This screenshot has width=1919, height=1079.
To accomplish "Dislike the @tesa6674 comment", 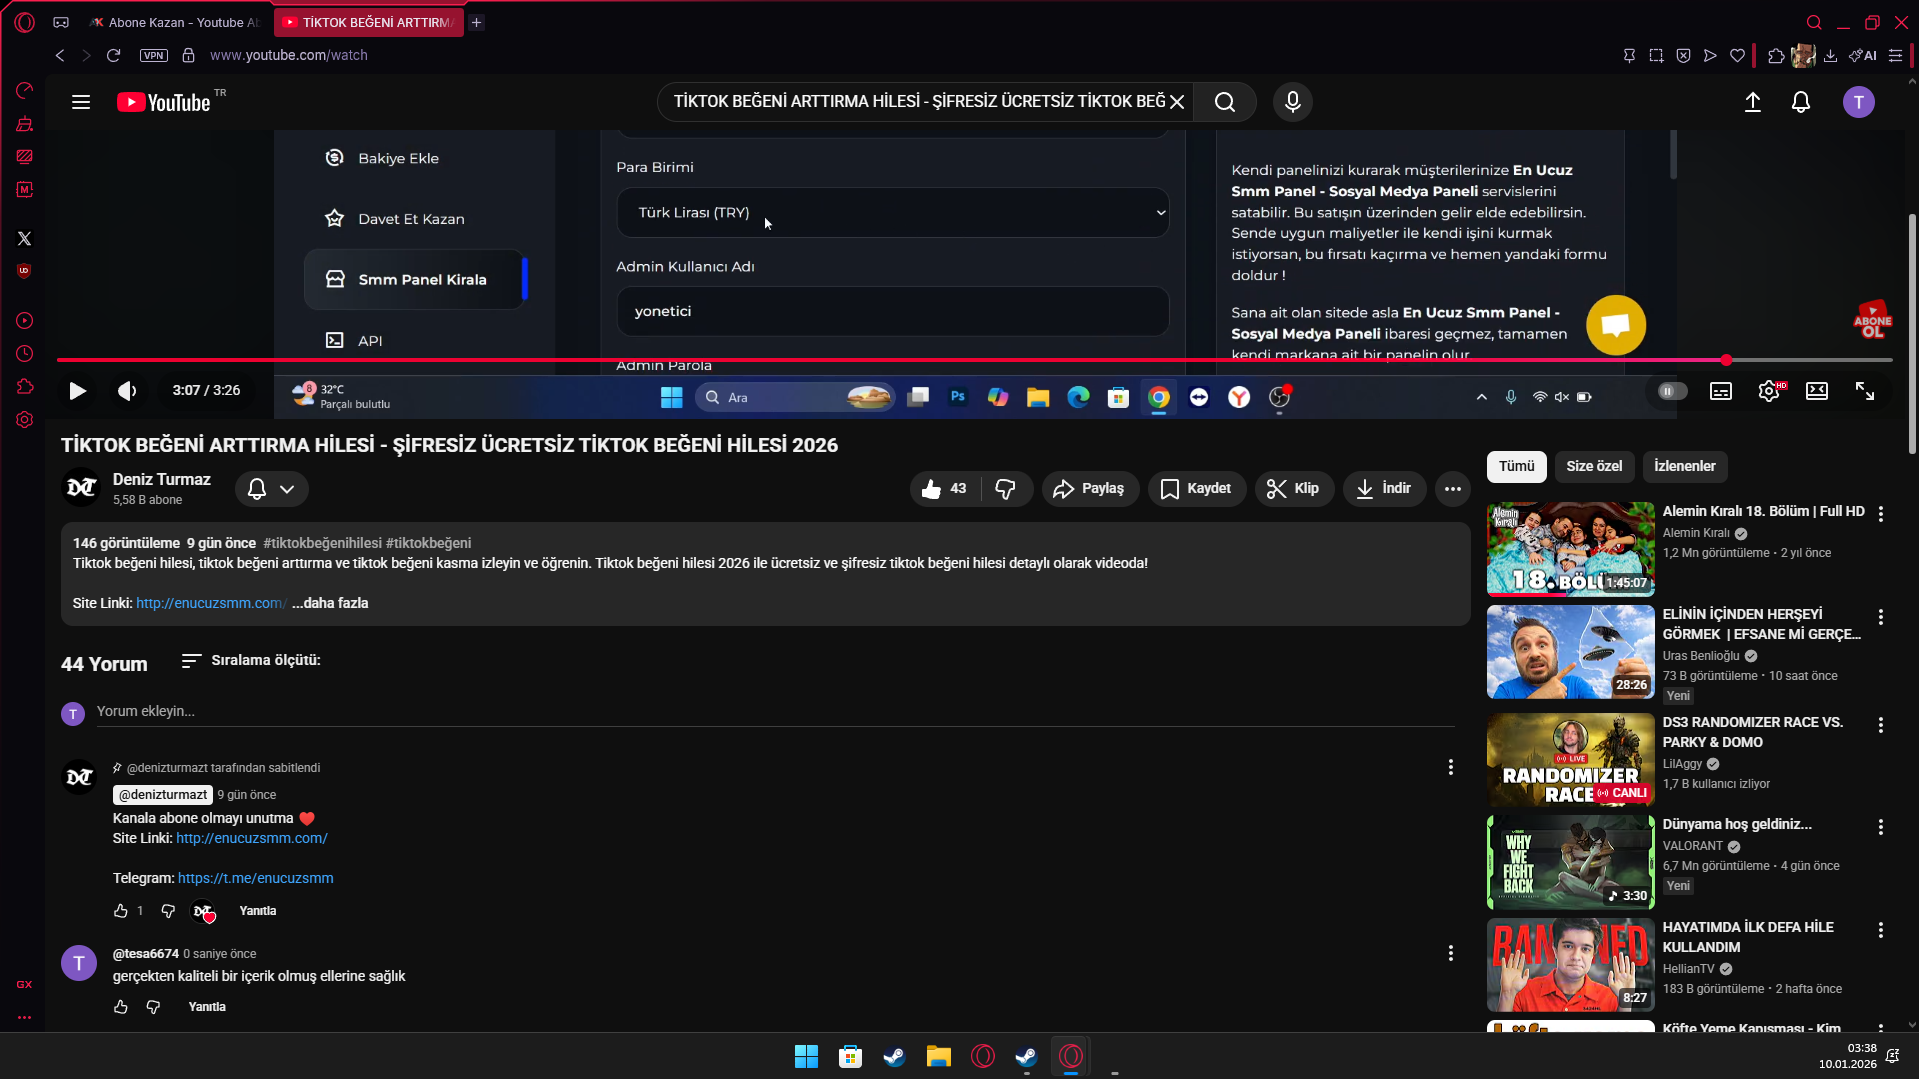I will 153,1007.
